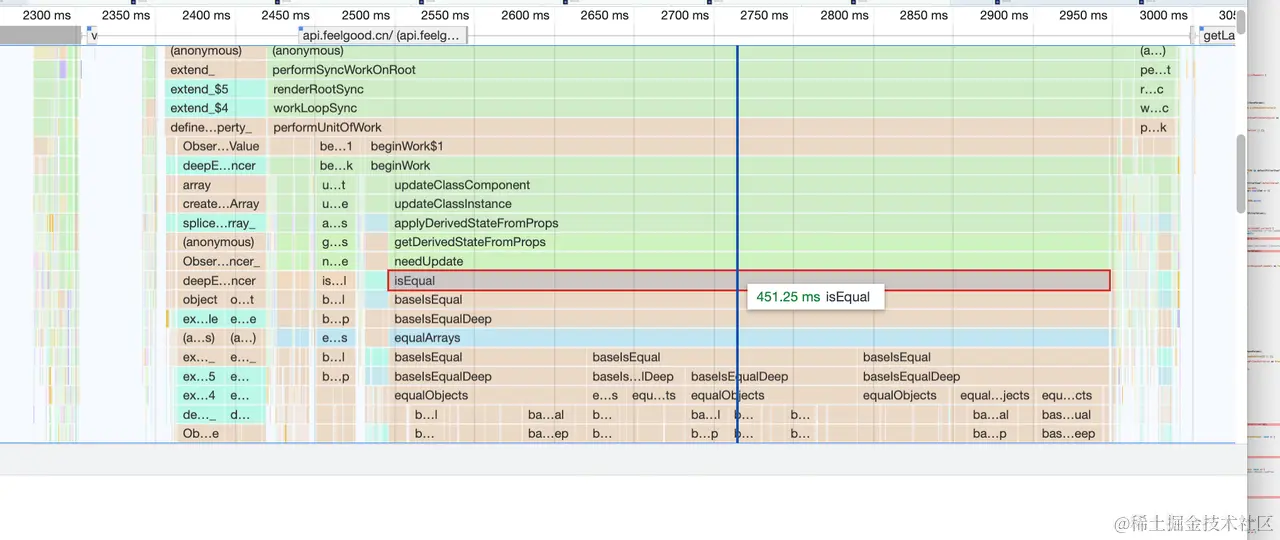Screen dimensions: 1280x540
Task: Select the api.feelgood.cn network request bar
Action: tap(383, 35)
